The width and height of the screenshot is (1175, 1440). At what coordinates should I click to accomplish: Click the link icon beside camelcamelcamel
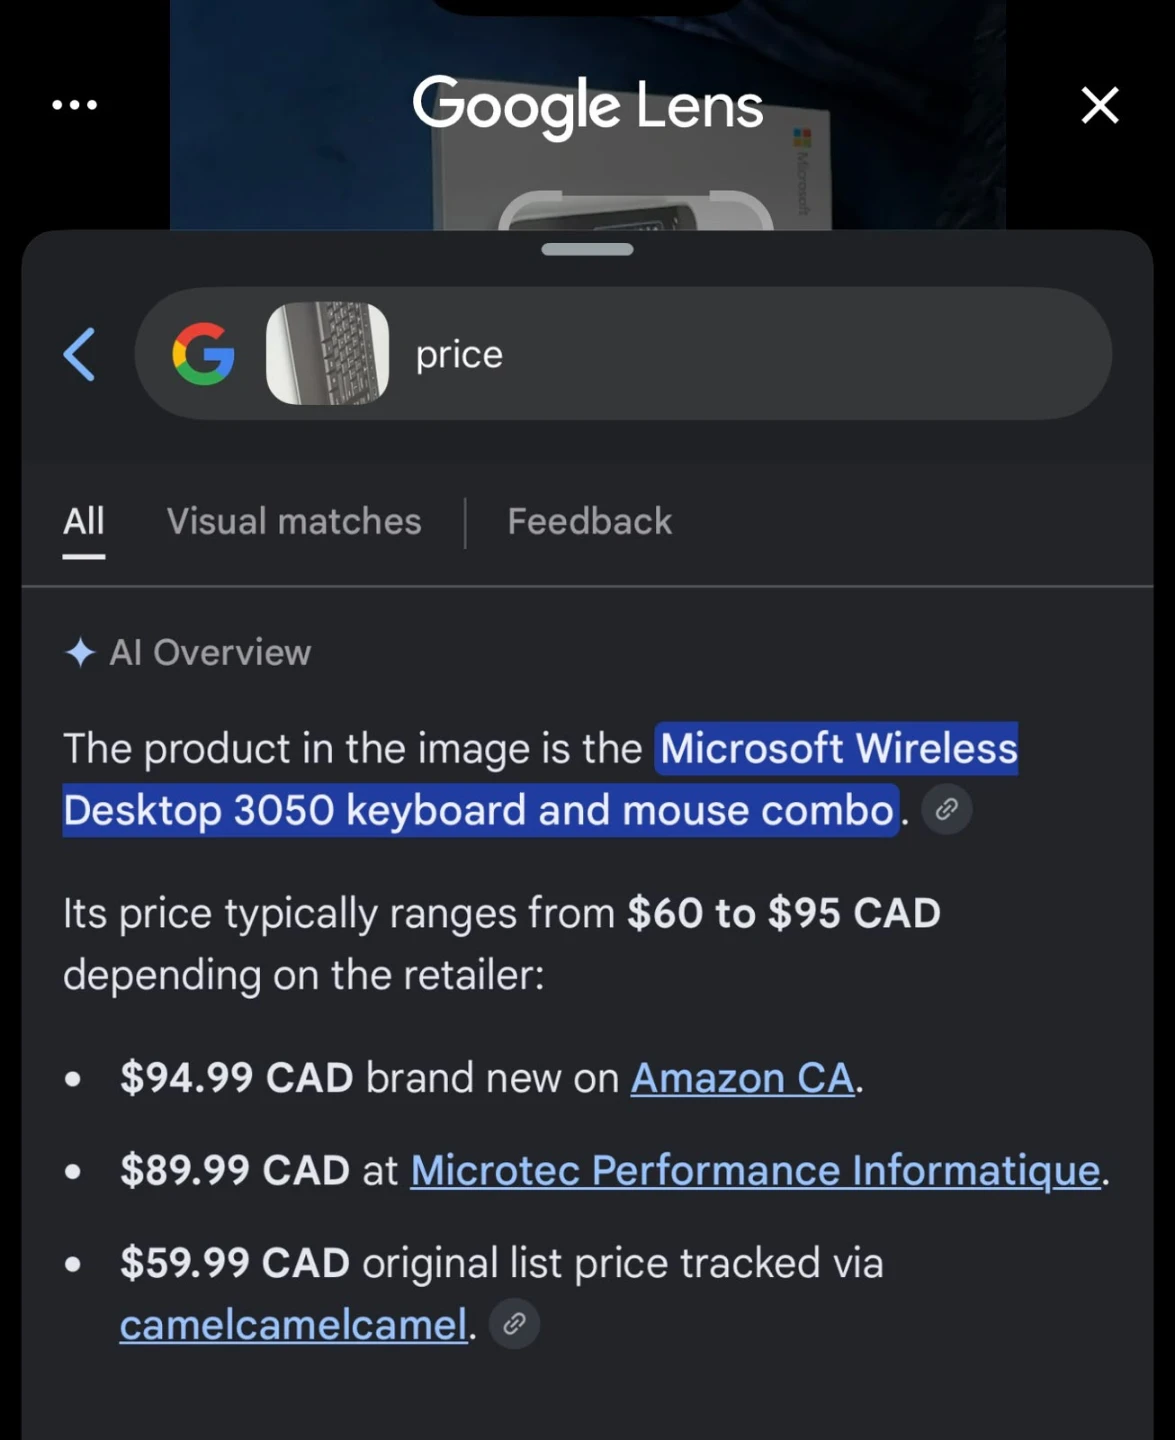[x=515, y=1324]
